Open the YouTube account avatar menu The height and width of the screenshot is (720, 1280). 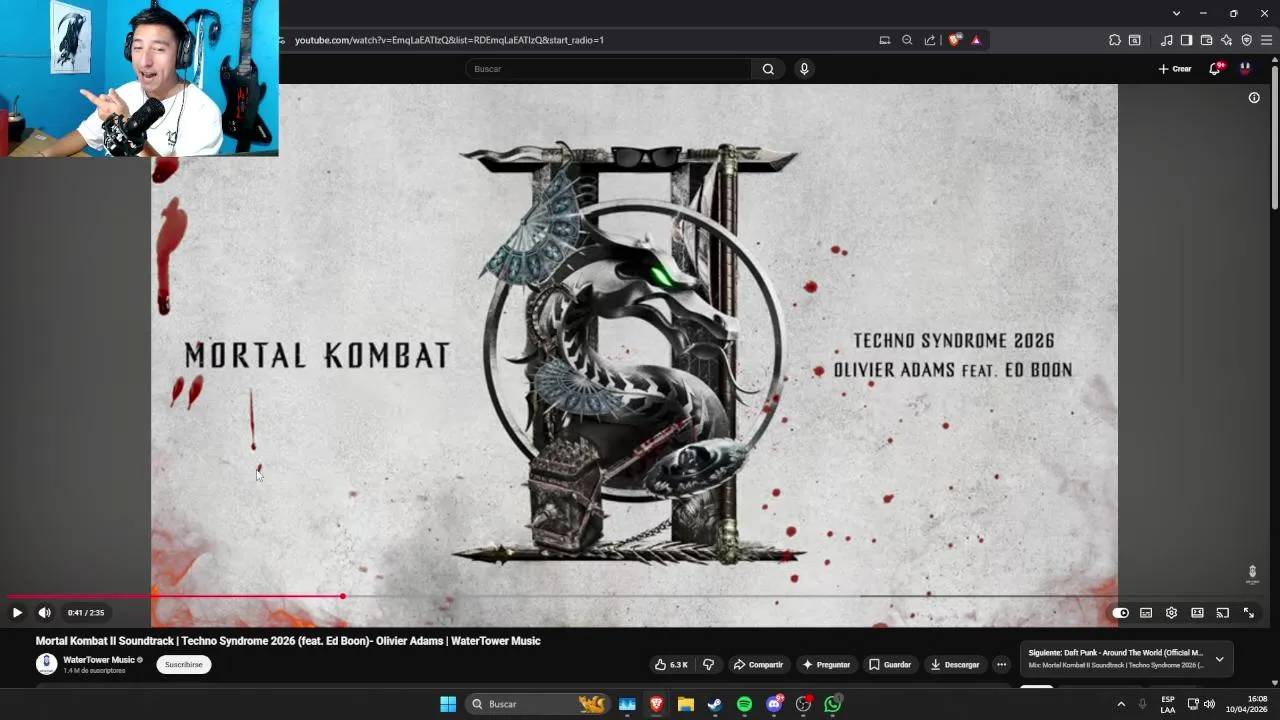1245,69
